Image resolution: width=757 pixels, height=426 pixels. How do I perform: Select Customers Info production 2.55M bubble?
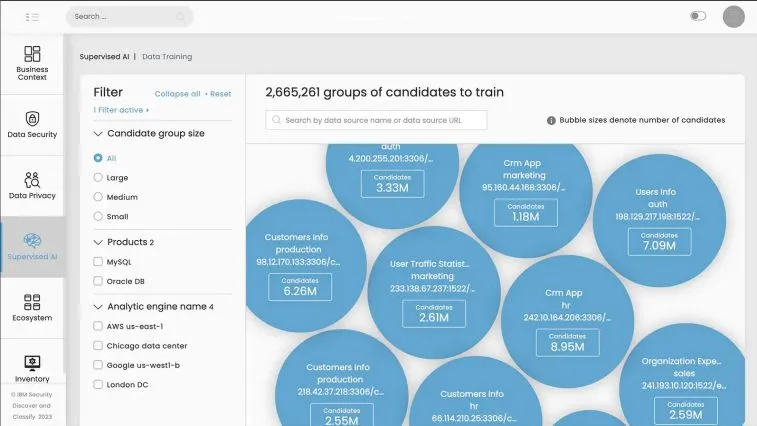pos(341,379)
